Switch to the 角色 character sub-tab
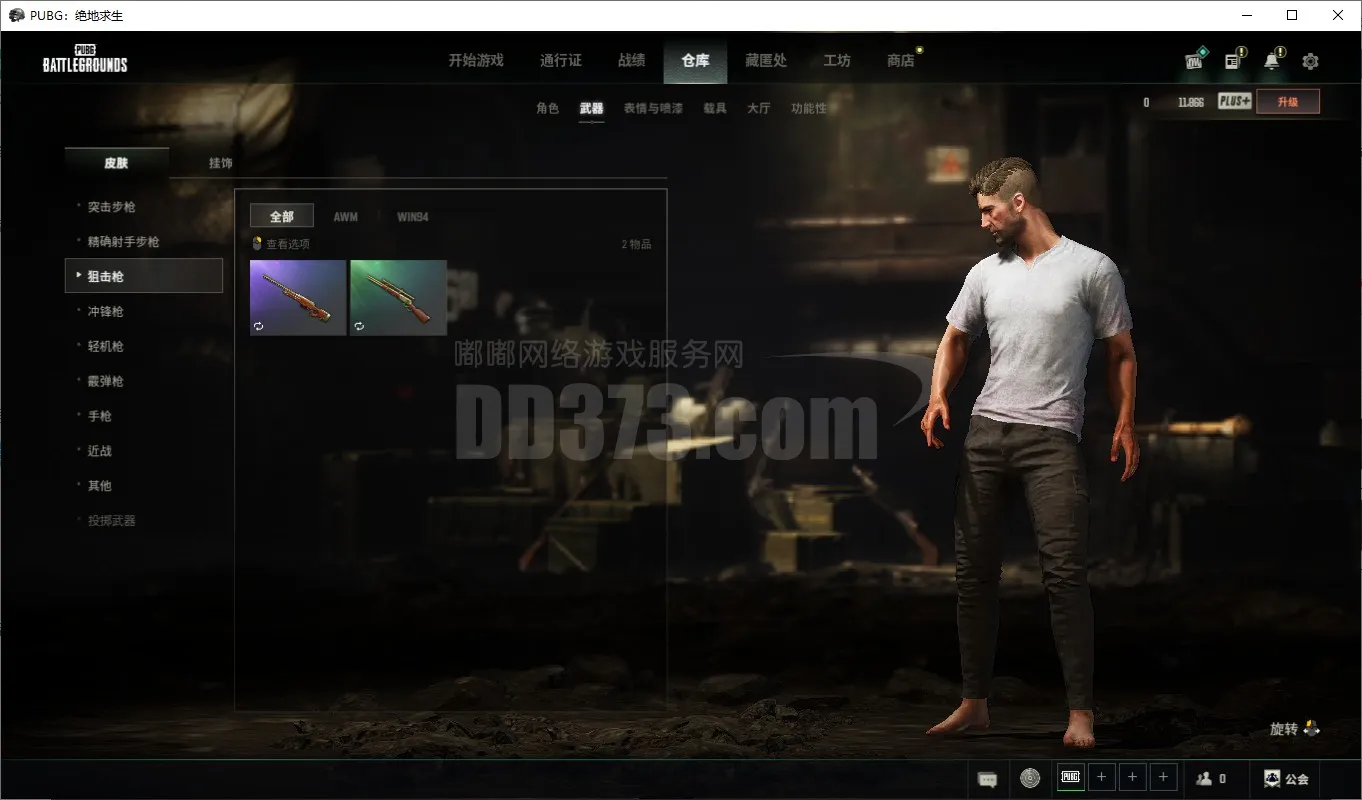The width and height of the screenshot is (1362, 800). coord(547,108)
